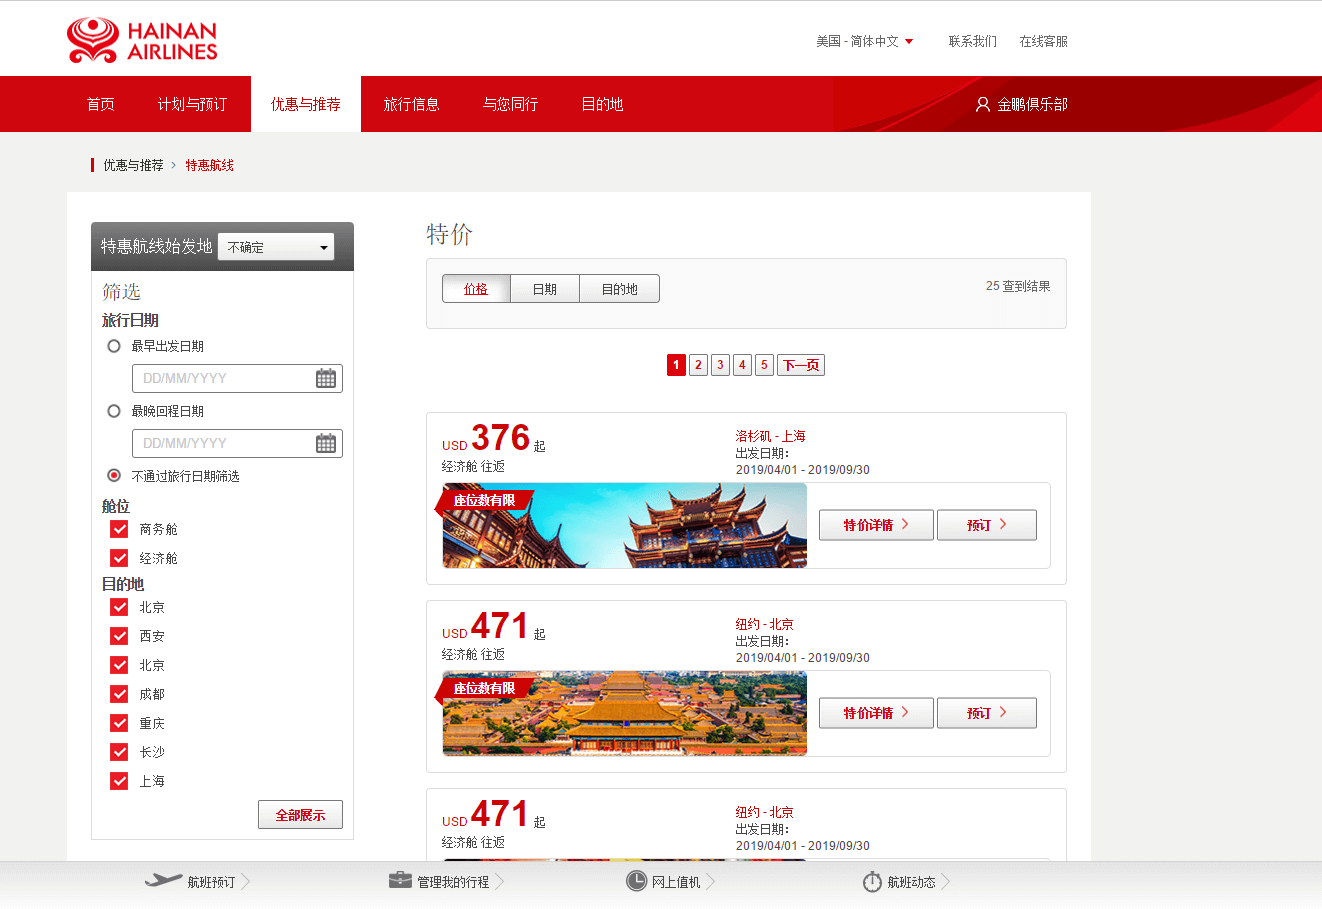The width and height of the screenshot is (1322, 909).
Task: Go to results page 2
Action: (x=698, y=365)
